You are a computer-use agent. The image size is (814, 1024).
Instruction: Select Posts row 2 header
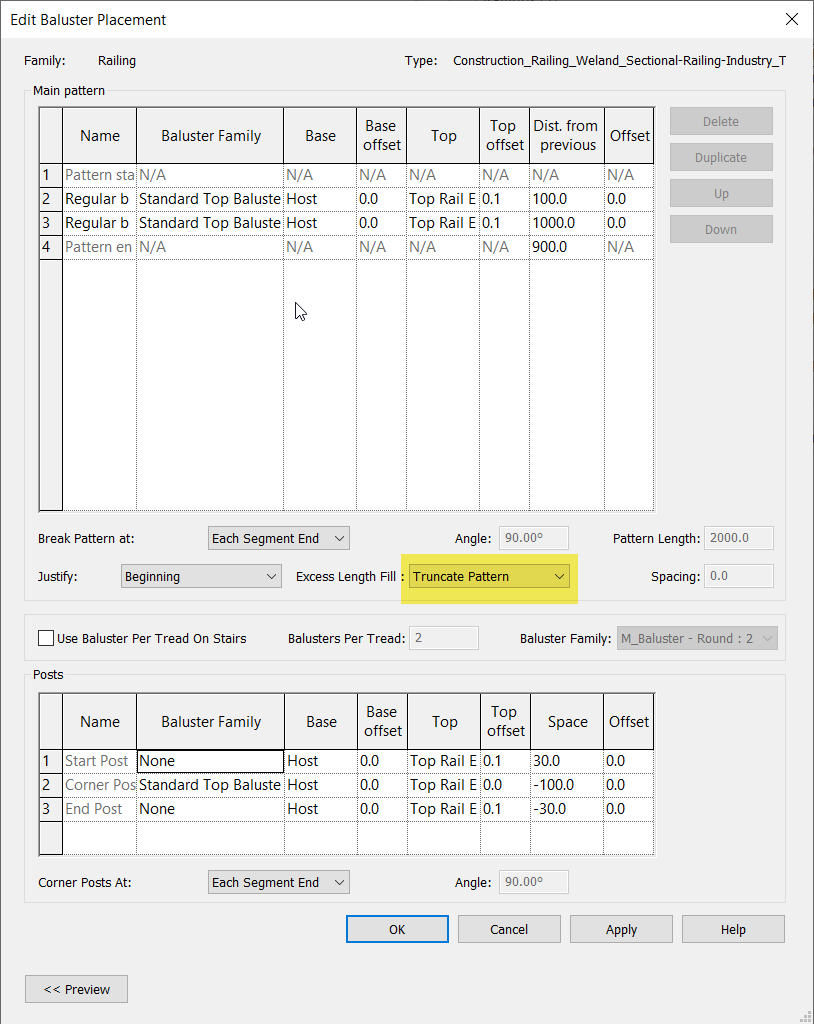pyautogui.click(x=51, y=785)
